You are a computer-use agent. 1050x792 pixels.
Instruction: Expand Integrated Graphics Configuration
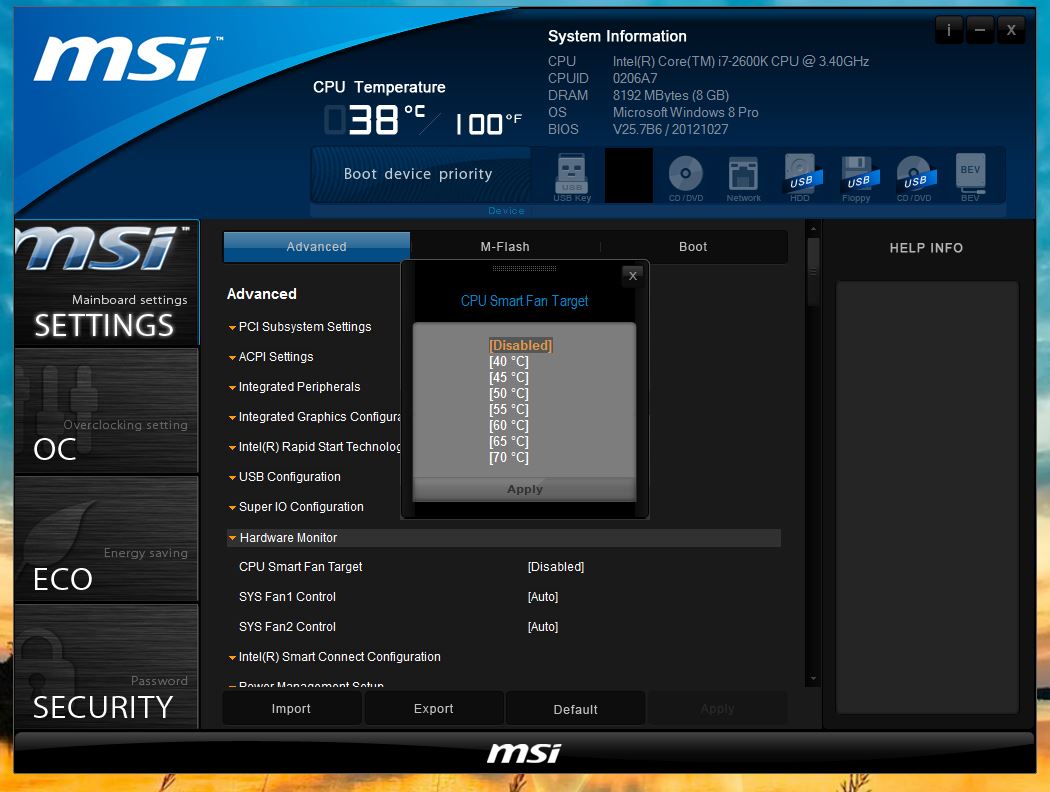pos(315,417)
